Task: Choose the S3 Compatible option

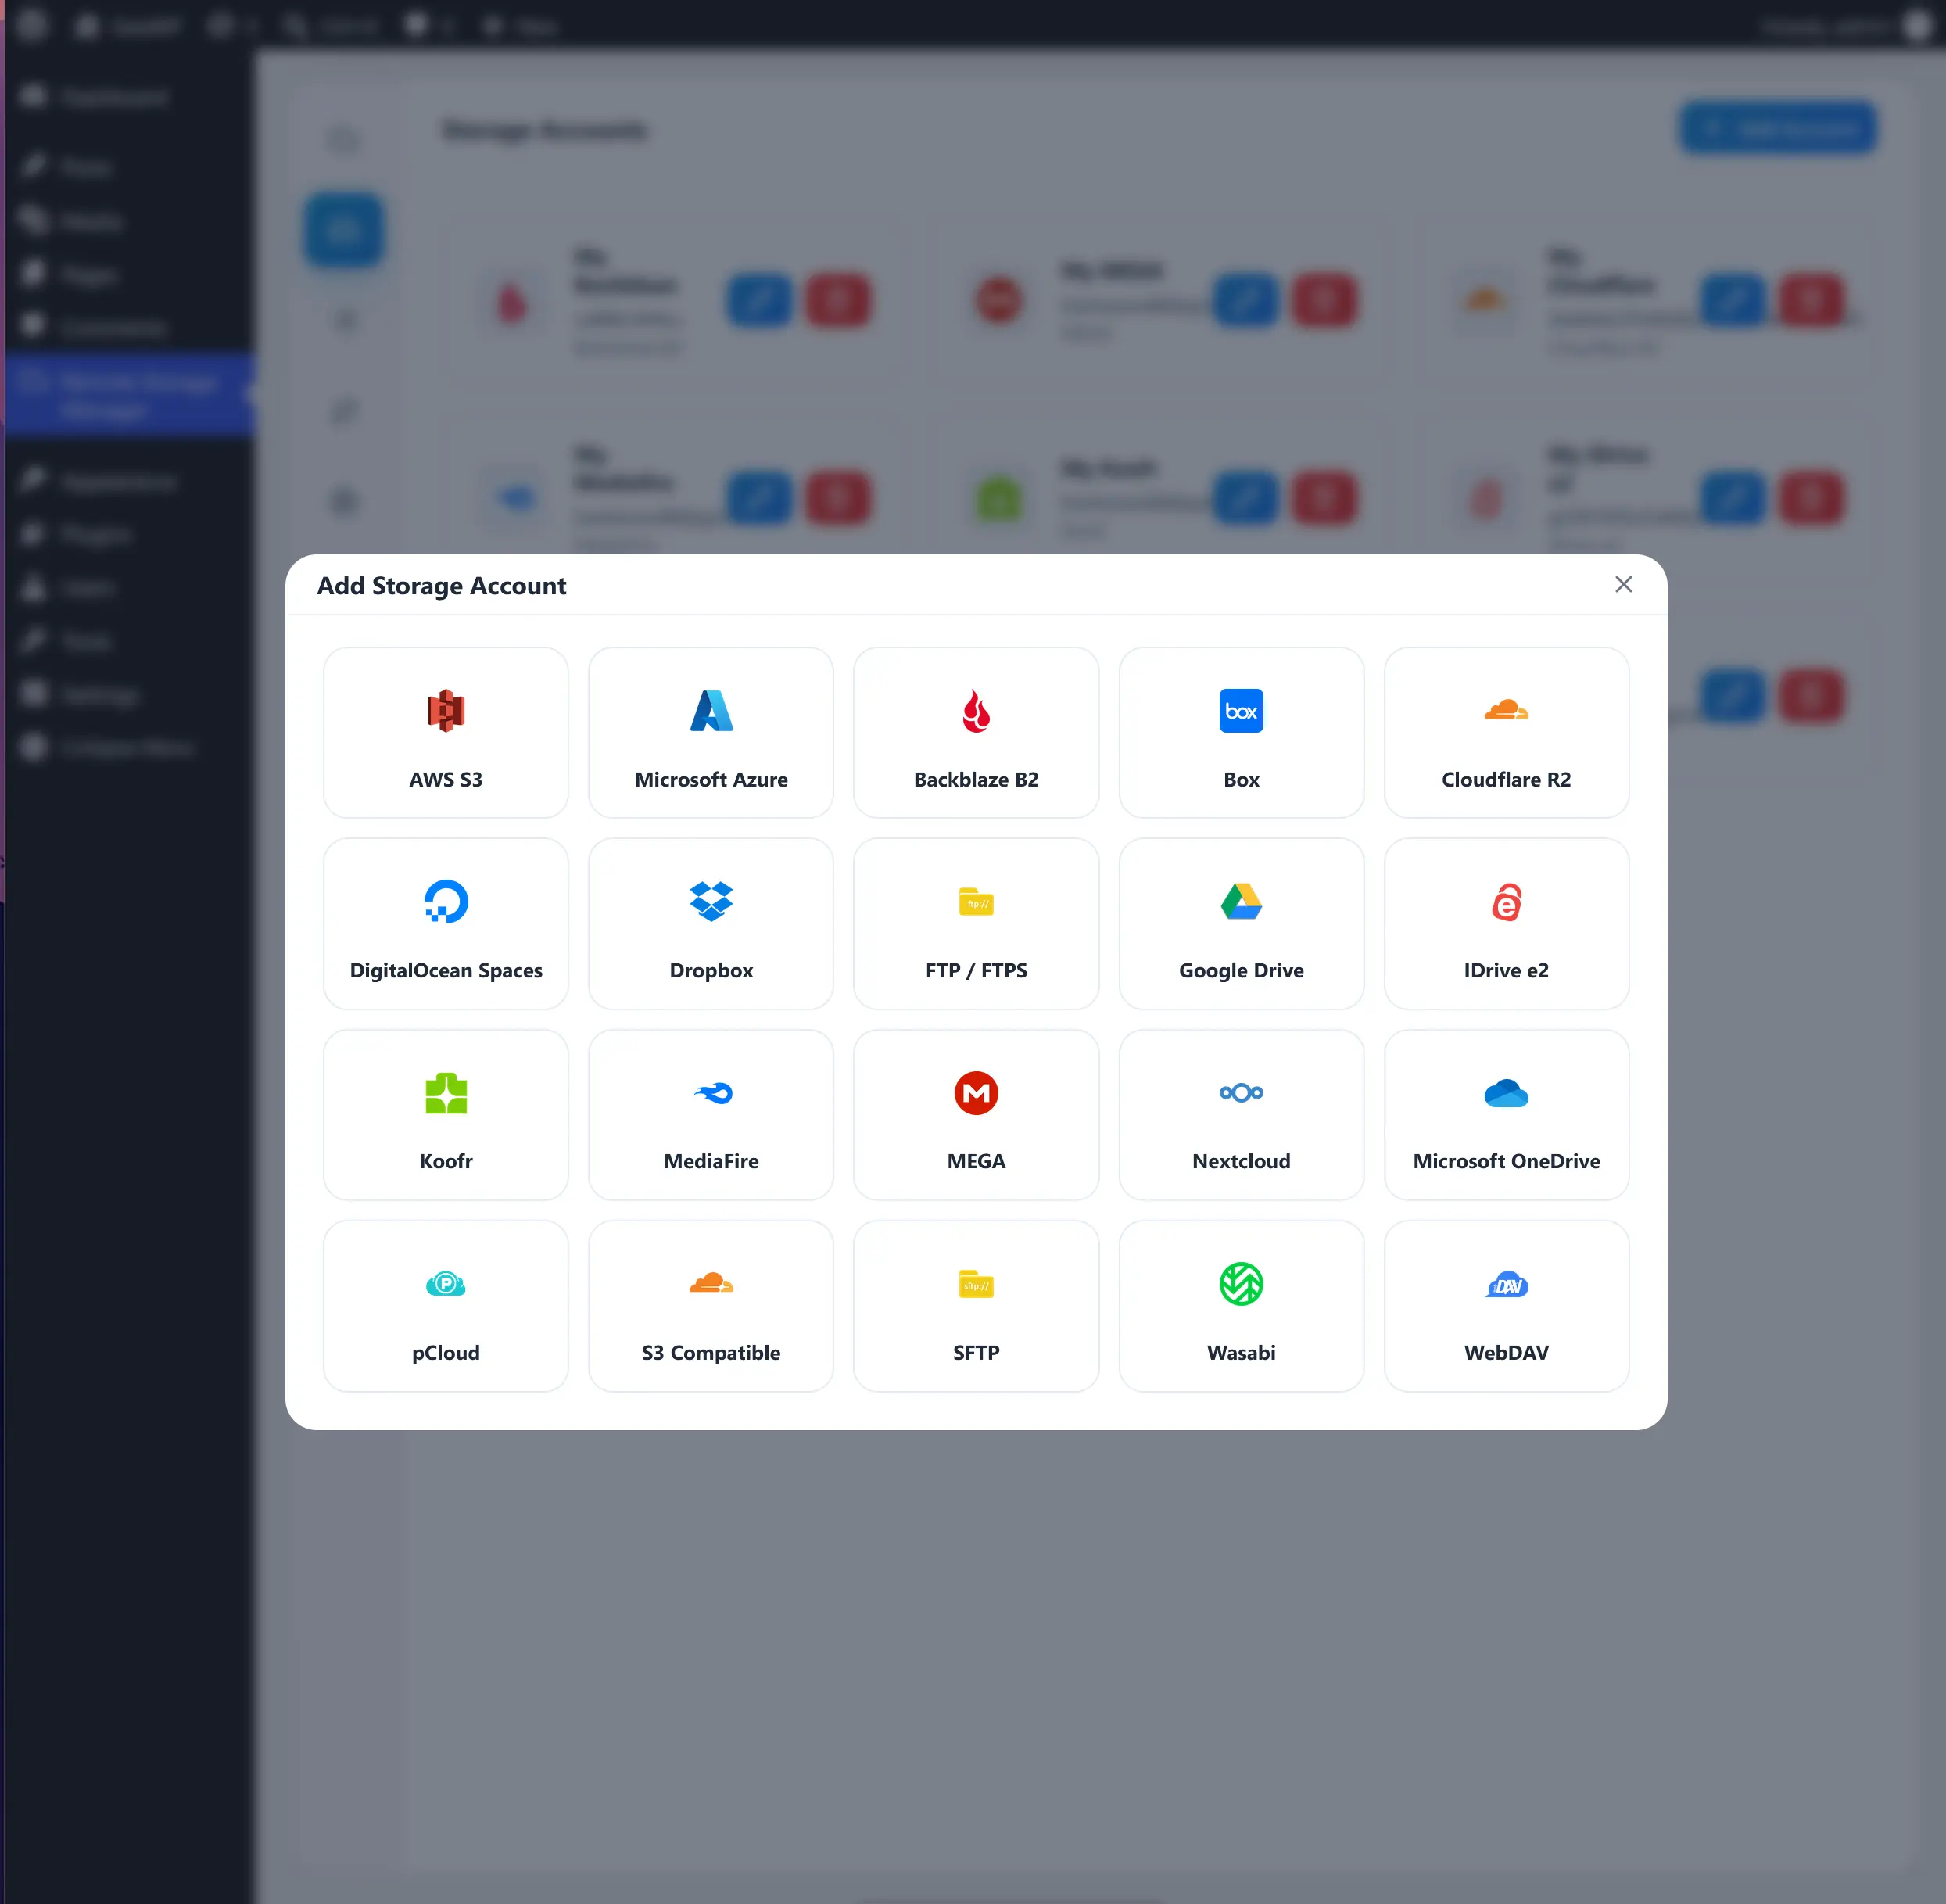Action: (711, 1306)
